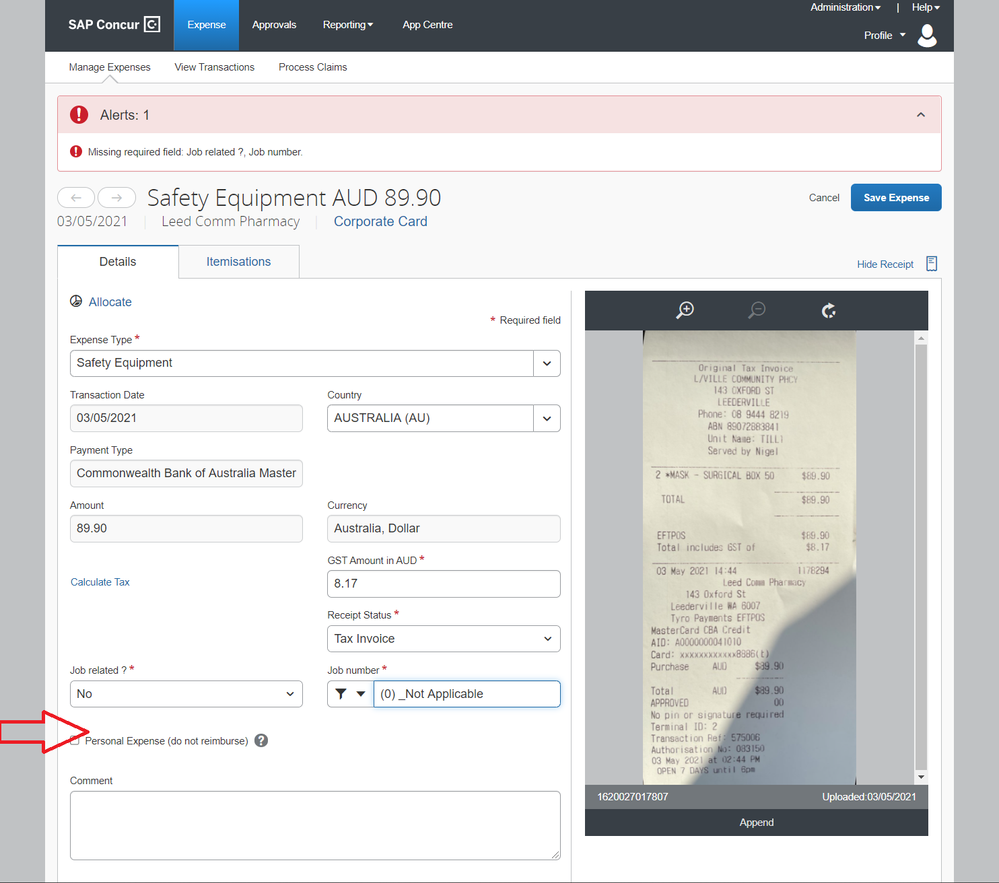Open the Job related dropdown
The height and width of the screenshot is (883, 999).
pos(186,694)
